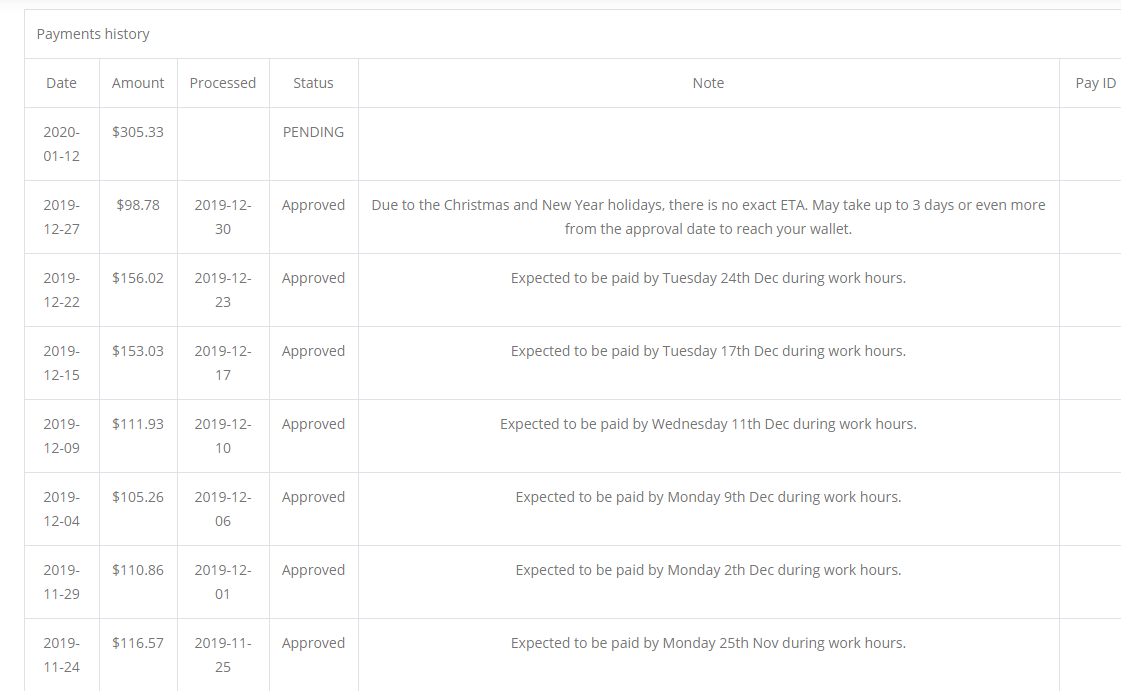Viewport: 1121px width, 691px height.
Task: Click the $111.93 payment amount
Action: (x=138, y=424)
